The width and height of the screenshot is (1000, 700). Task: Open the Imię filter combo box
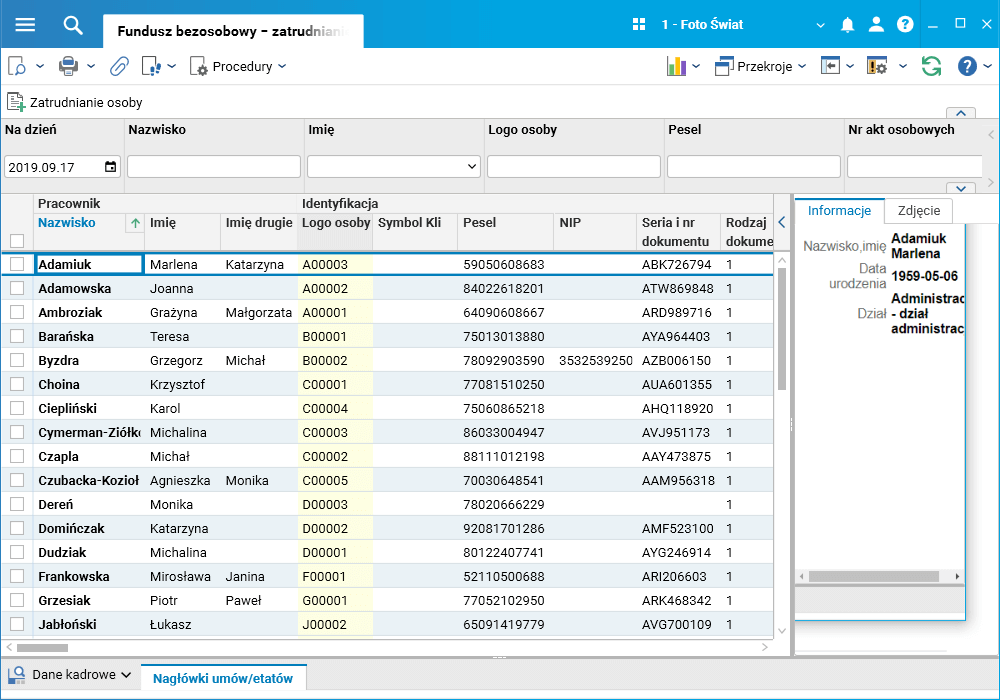[394, 166]
